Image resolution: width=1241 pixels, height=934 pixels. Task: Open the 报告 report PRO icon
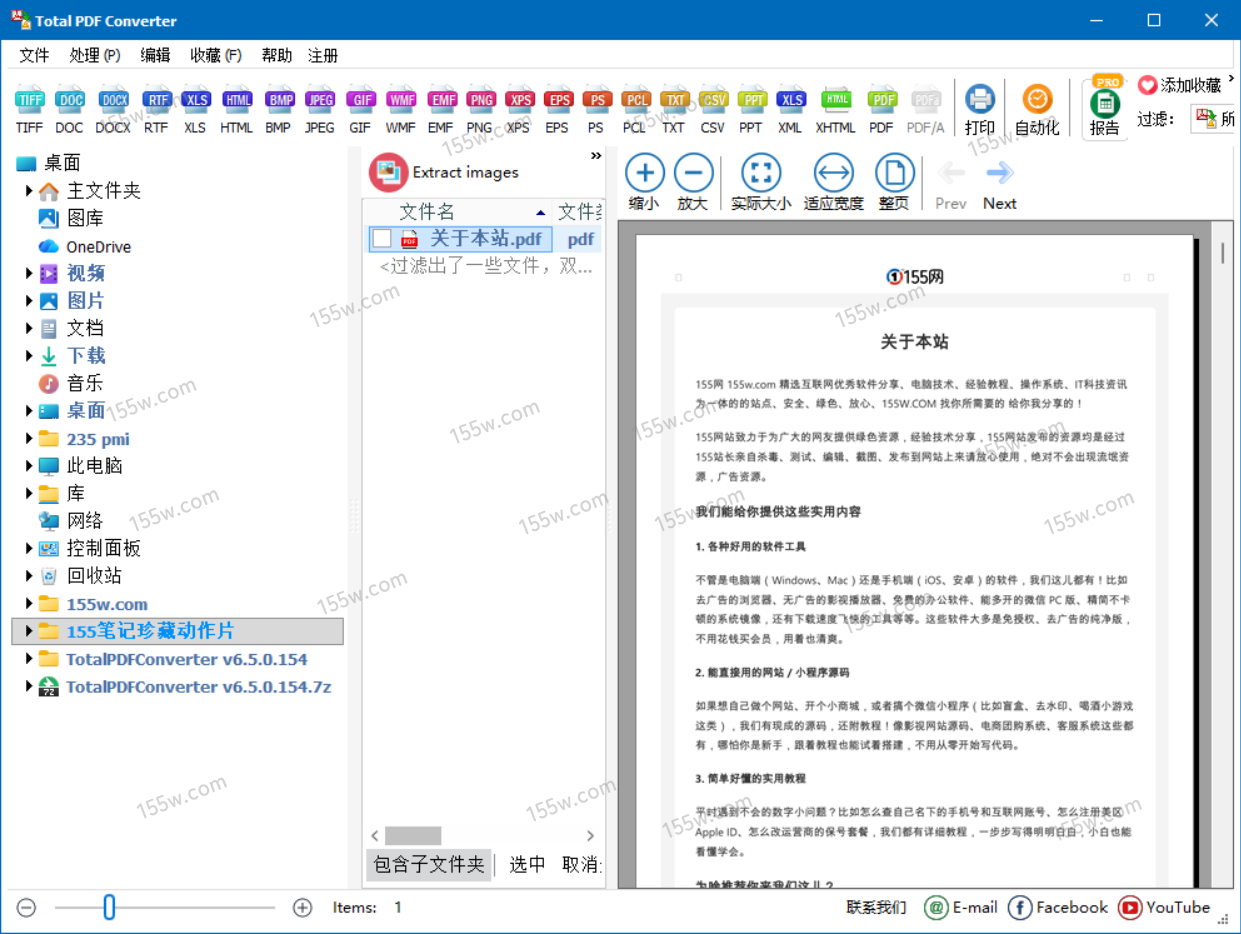click(1105, 104)
